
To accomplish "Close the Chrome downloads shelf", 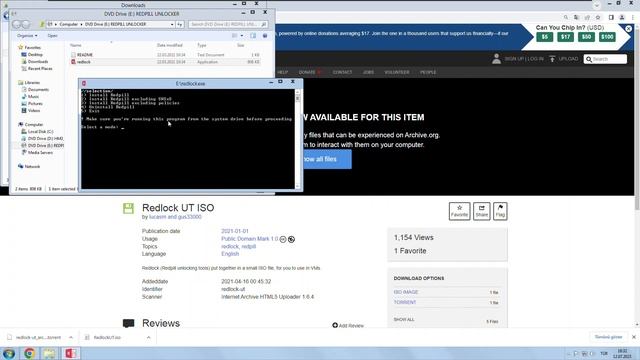I will point(633,337).
